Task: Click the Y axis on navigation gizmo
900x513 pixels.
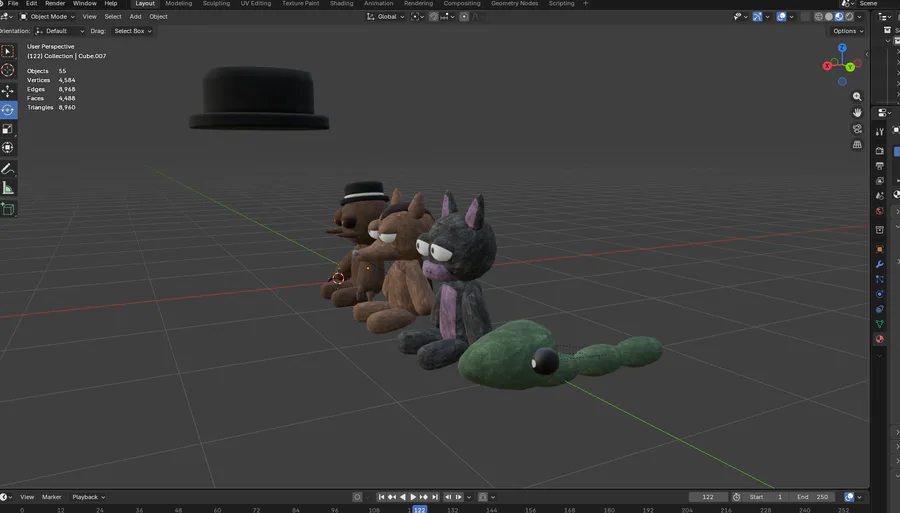Action: (850, 67)
